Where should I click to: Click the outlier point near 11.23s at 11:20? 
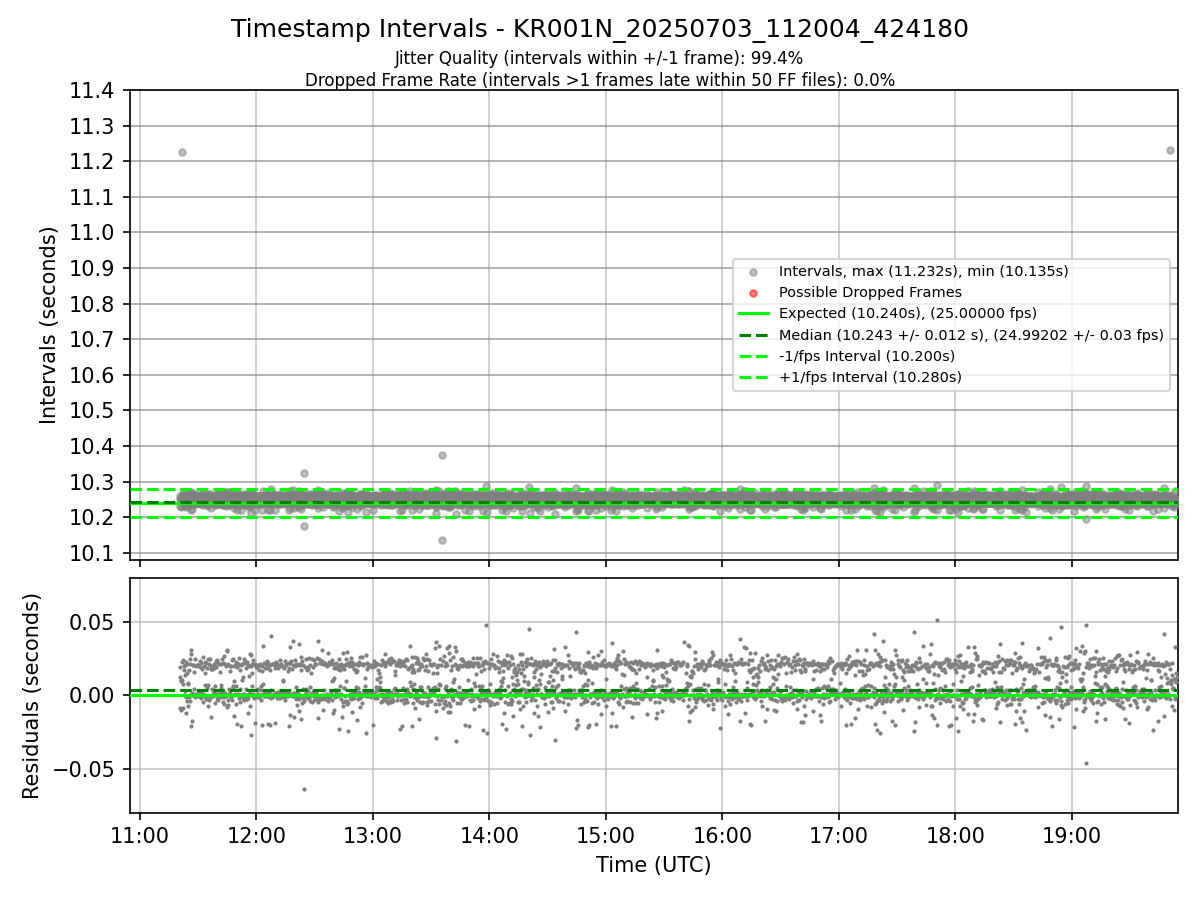182,152
